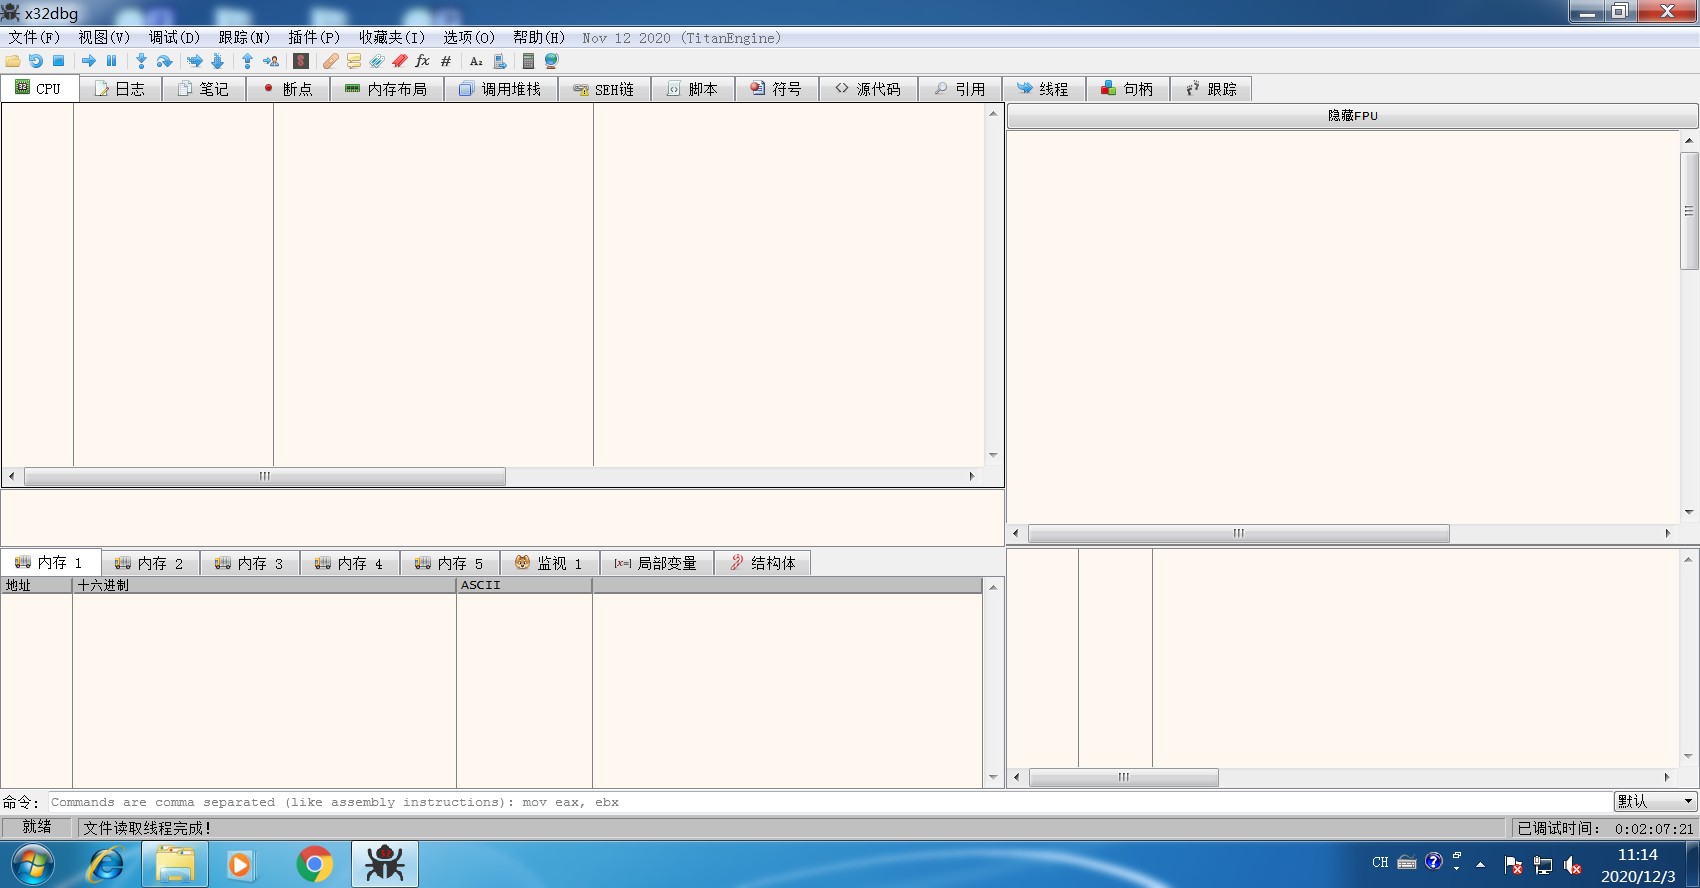Switch to the 断点 tab
The height and width of the screenshot is (888, 1700).
tap(288, 89)
